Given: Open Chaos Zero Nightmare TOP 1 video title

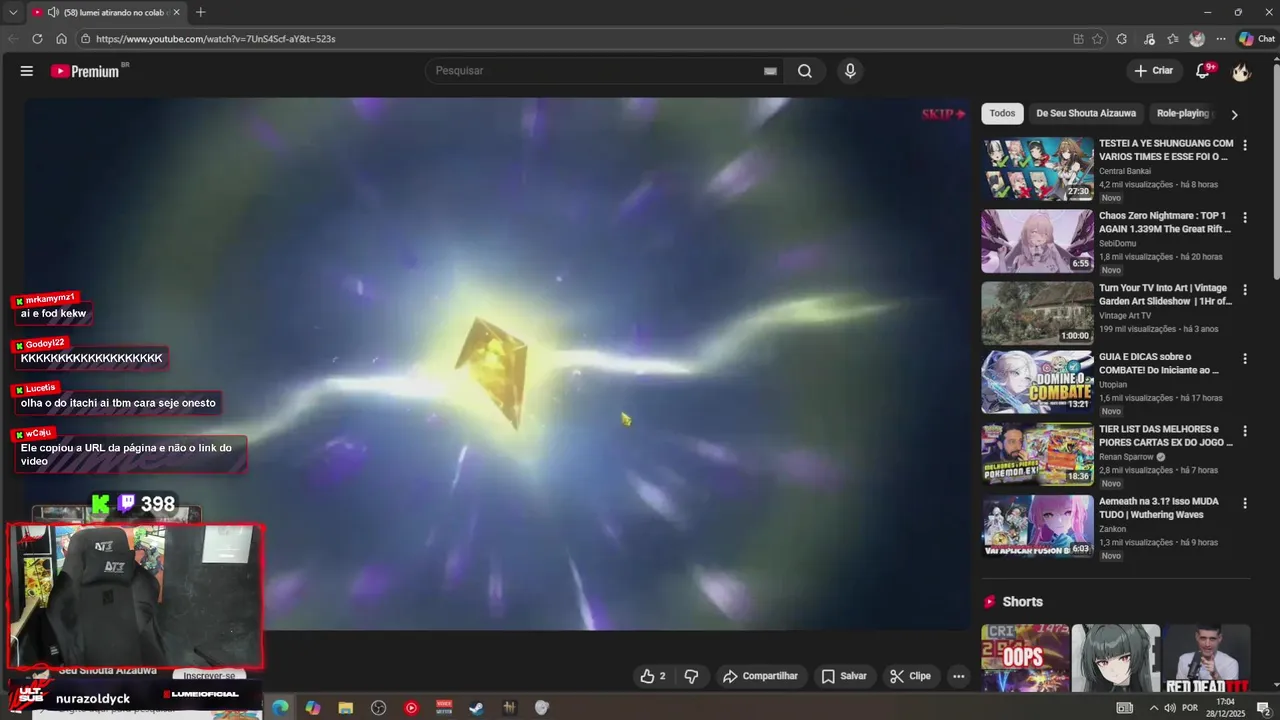Looking at the screenshot, I should (1165, 222).
